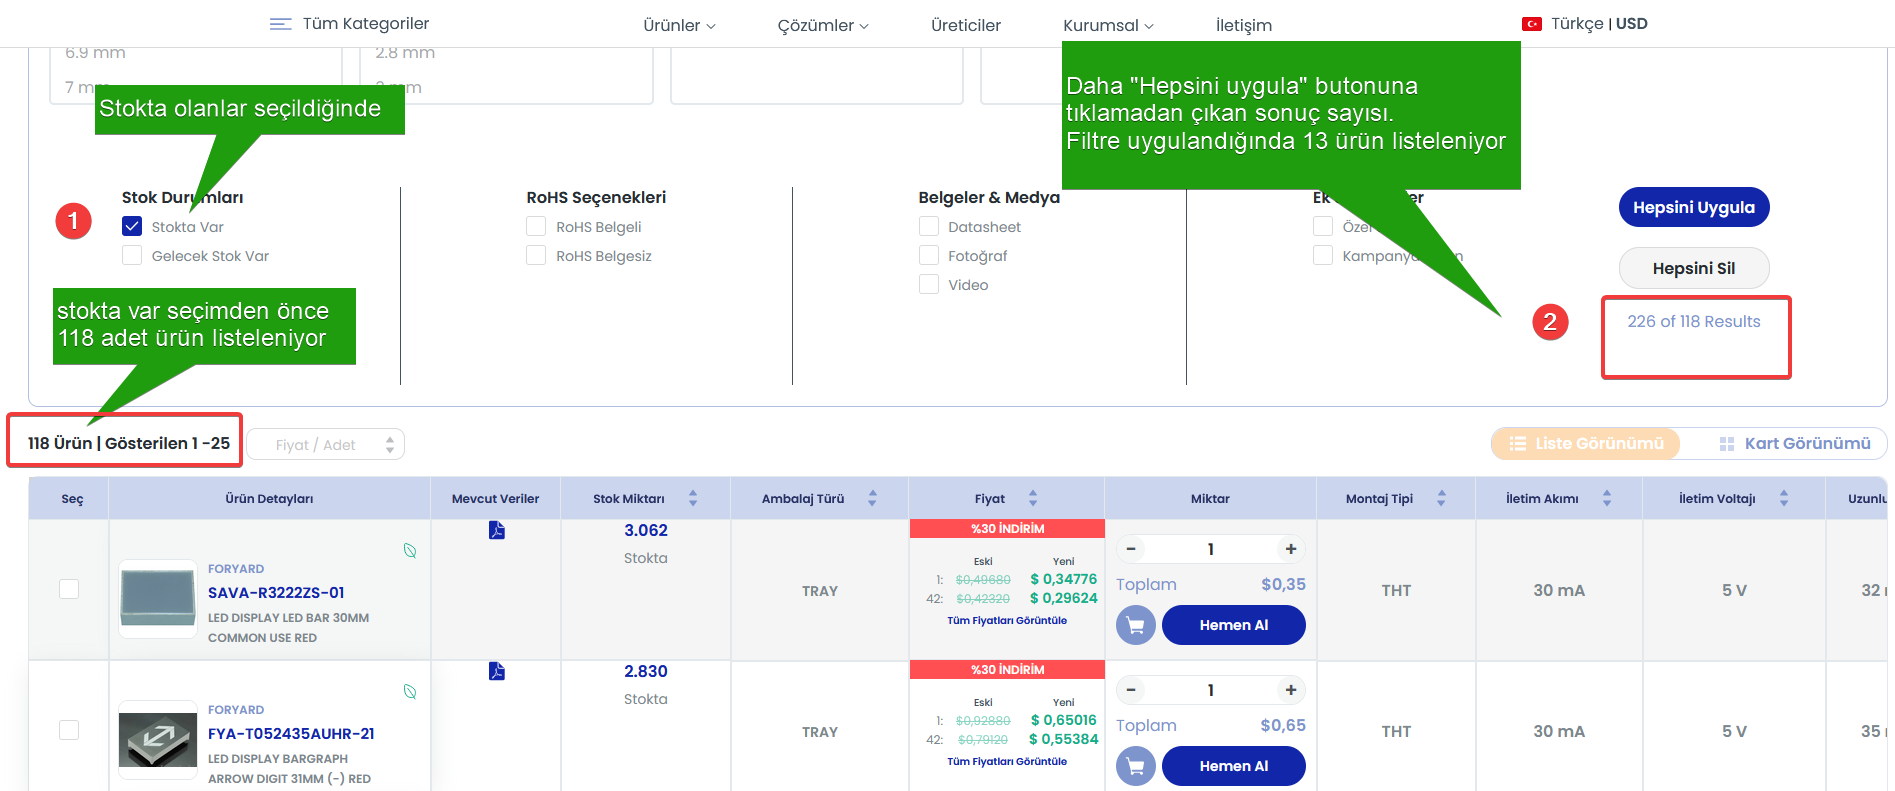Click the Turkish flag language icon
This screenshot has width=1895, height=791.
(x=1531, y=24)
